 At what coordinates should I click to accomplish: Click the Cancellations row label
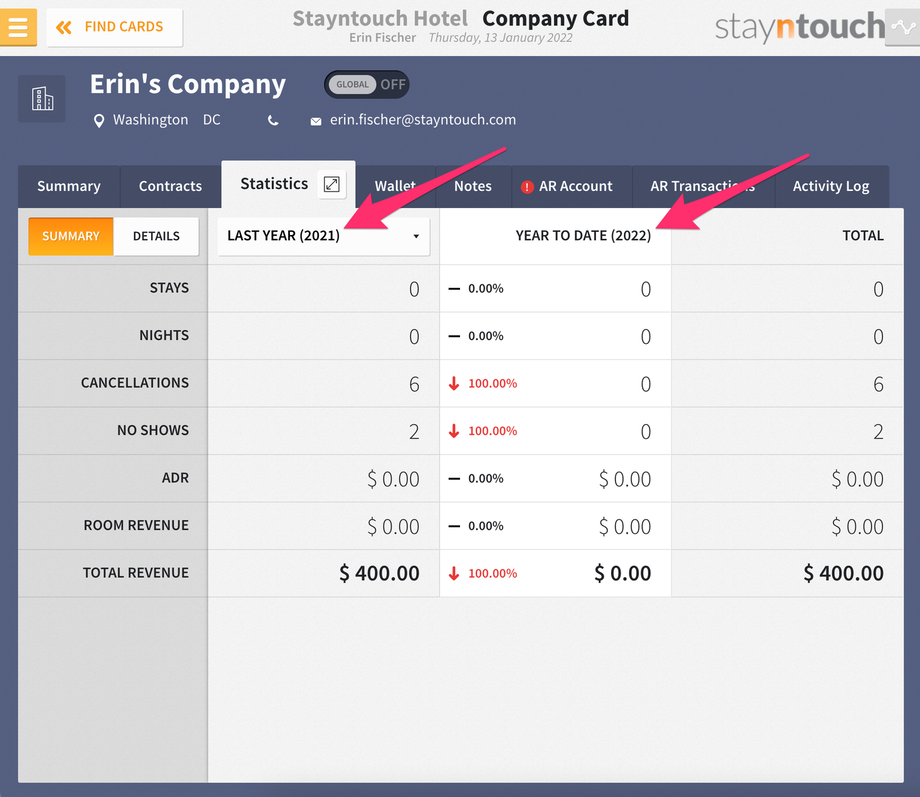pos(135,383)
